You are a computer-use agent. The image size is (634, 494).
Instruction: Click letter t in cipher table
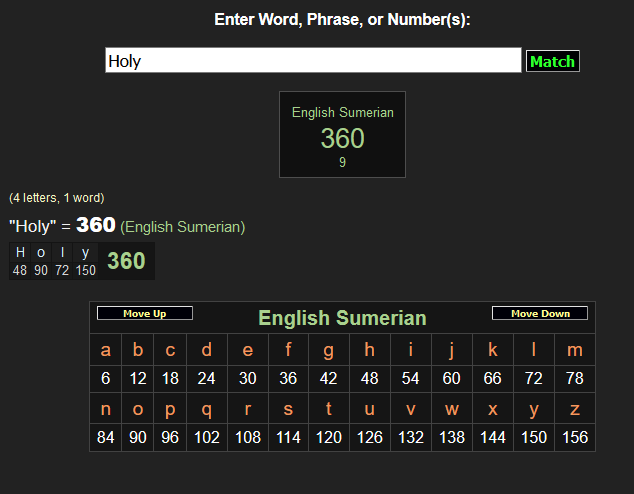click(329, 409)
